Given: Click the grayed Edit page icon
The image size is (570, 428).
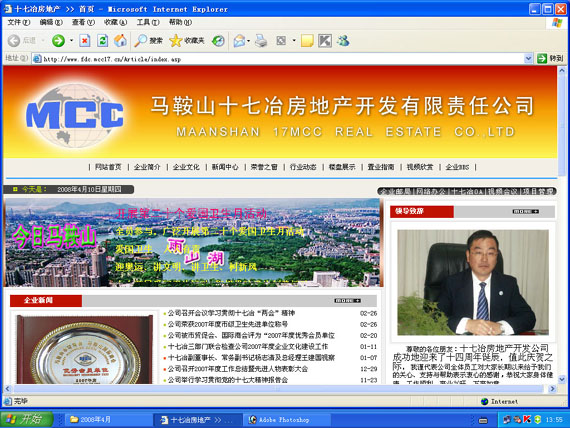Looking at the screenshot, I should pos(281,40).
